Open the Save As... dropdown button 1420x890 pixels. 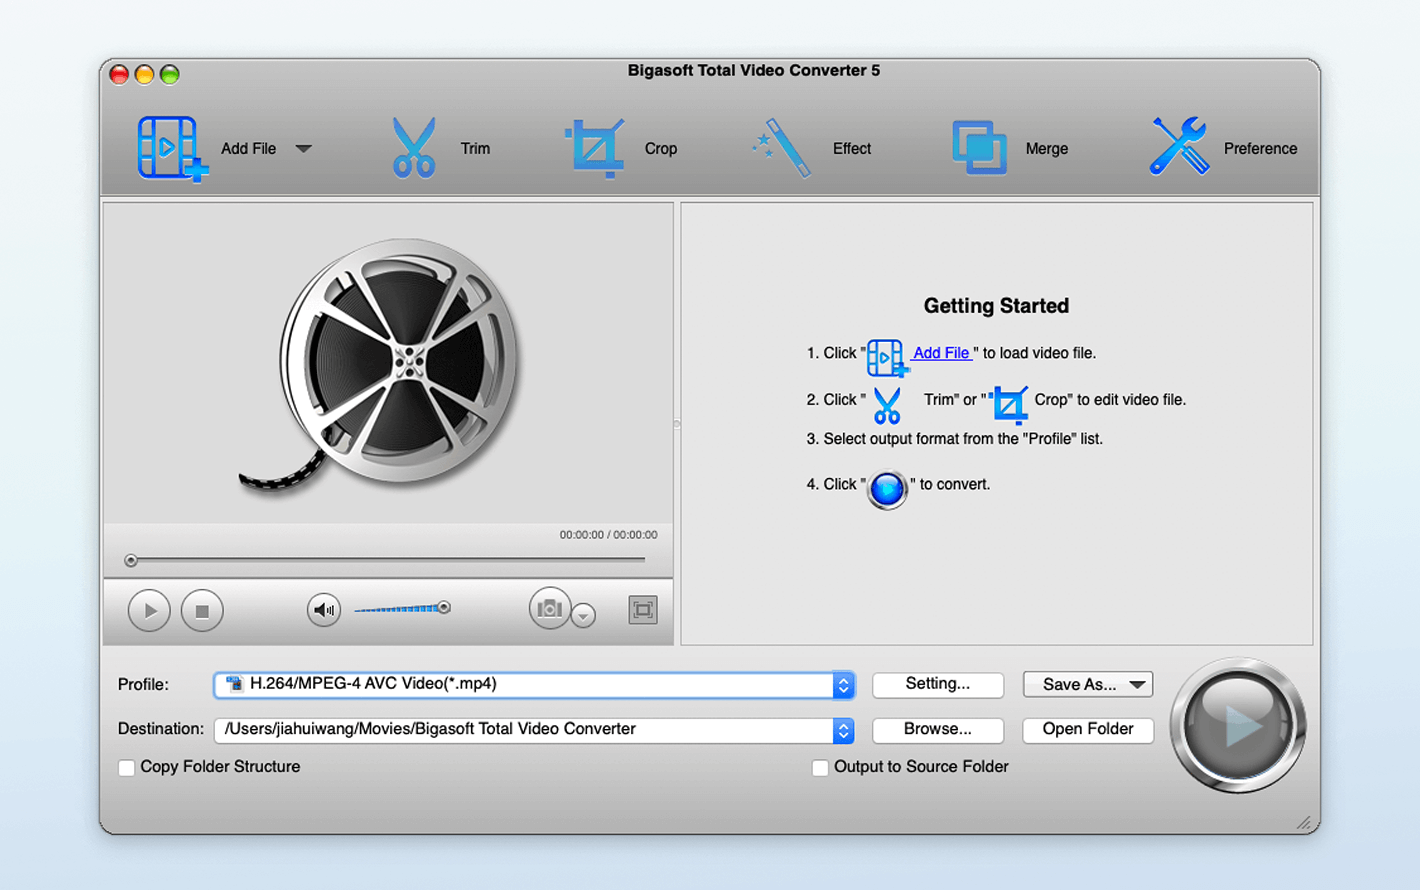tap(1088, 684)
